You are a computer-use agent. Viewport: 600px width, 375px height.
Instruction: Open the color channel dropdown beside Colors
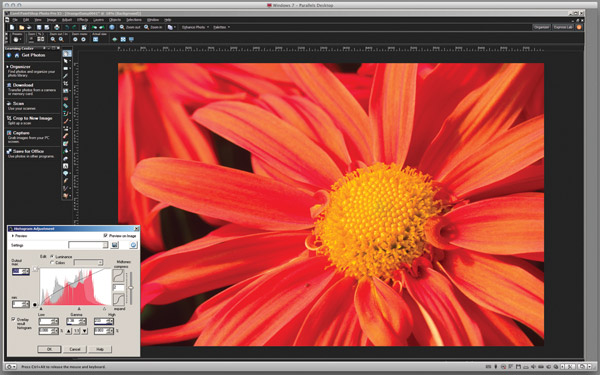(100, 262)
